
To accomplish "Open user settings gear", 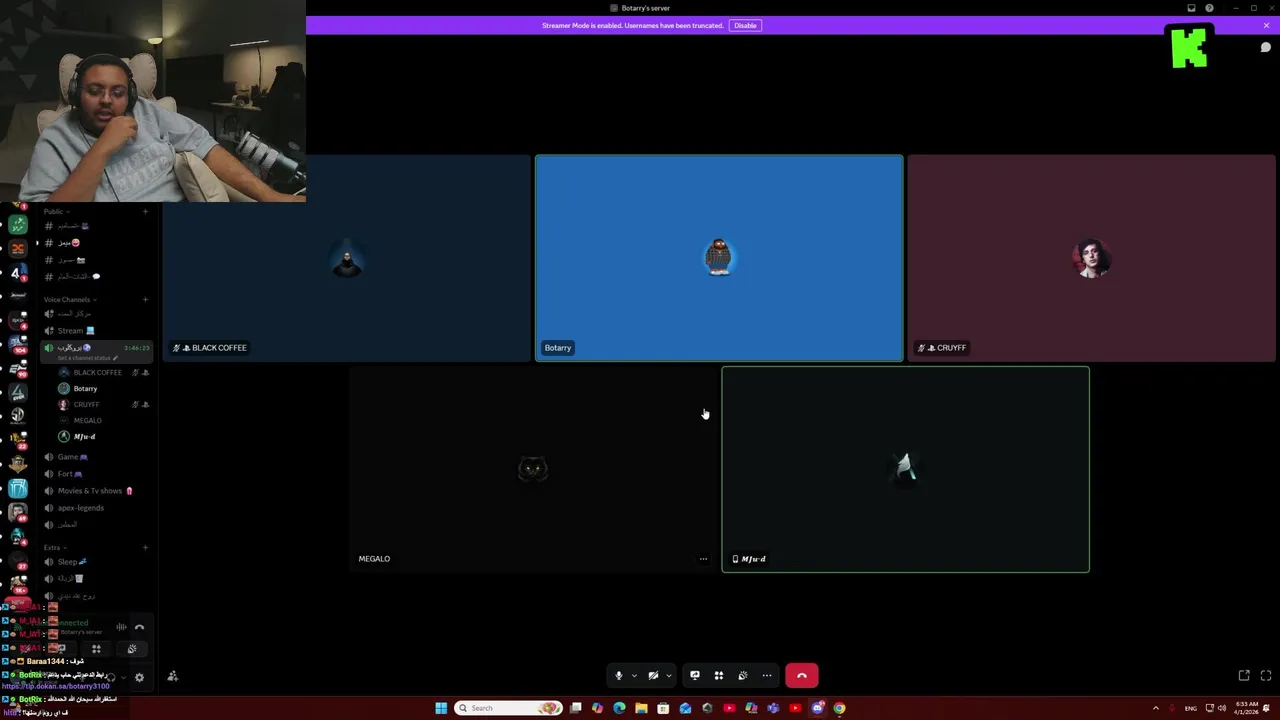I will point(139,677).
